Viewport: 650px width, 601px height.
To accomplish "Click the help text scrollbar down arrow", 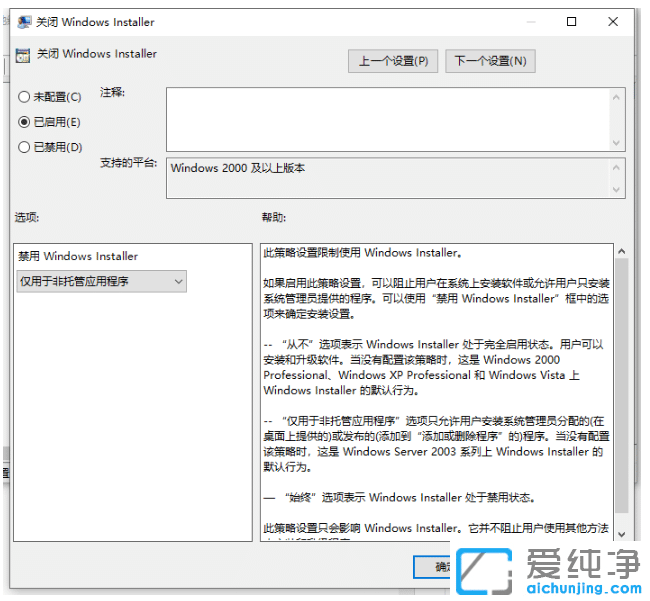I will [621, 534].
